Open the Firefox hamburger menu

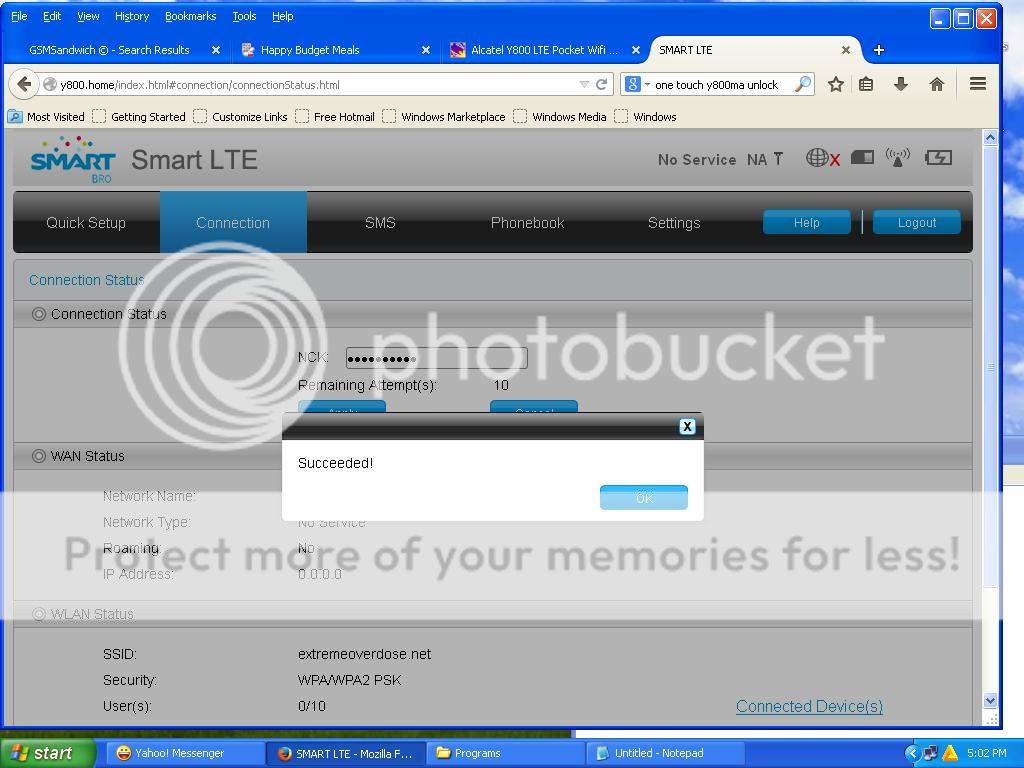click(978, 85)
